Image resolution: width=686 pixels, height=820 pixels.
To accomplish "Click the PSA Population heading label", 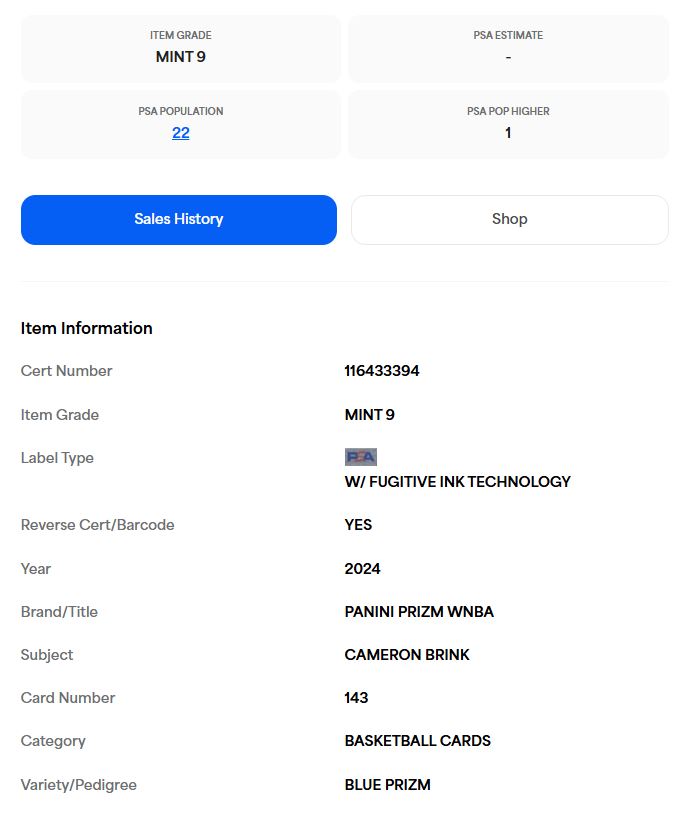I will click(181, 111).
